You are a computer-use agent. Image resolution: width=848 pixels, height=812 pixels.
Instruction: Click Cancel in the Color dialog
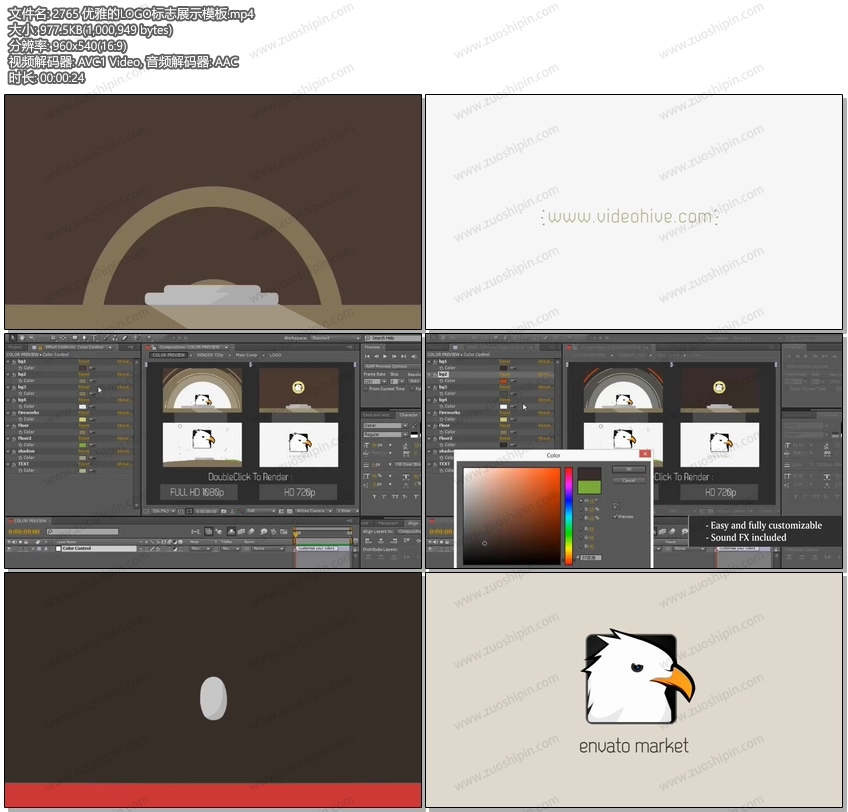(x=628, y=480)
